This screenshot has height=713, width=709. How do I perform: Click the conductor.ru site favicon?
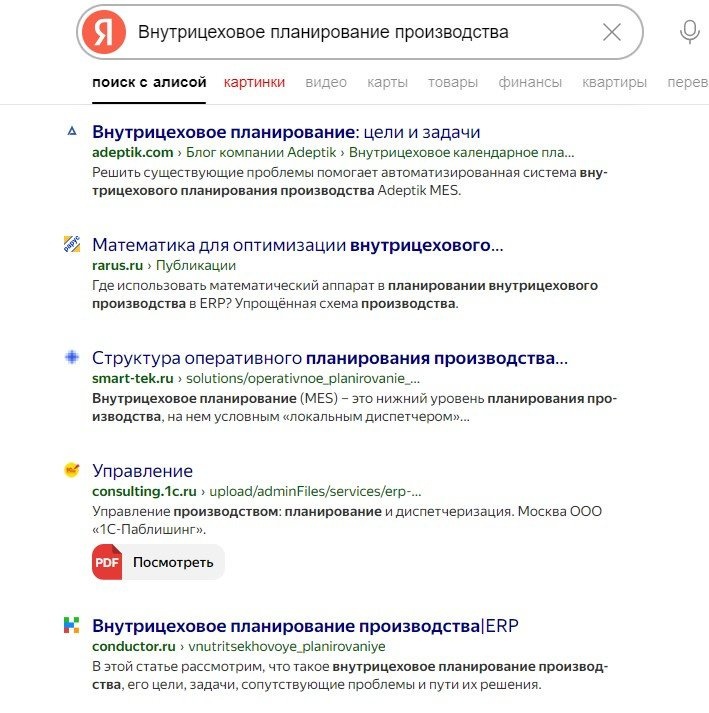tap(71, 626)
